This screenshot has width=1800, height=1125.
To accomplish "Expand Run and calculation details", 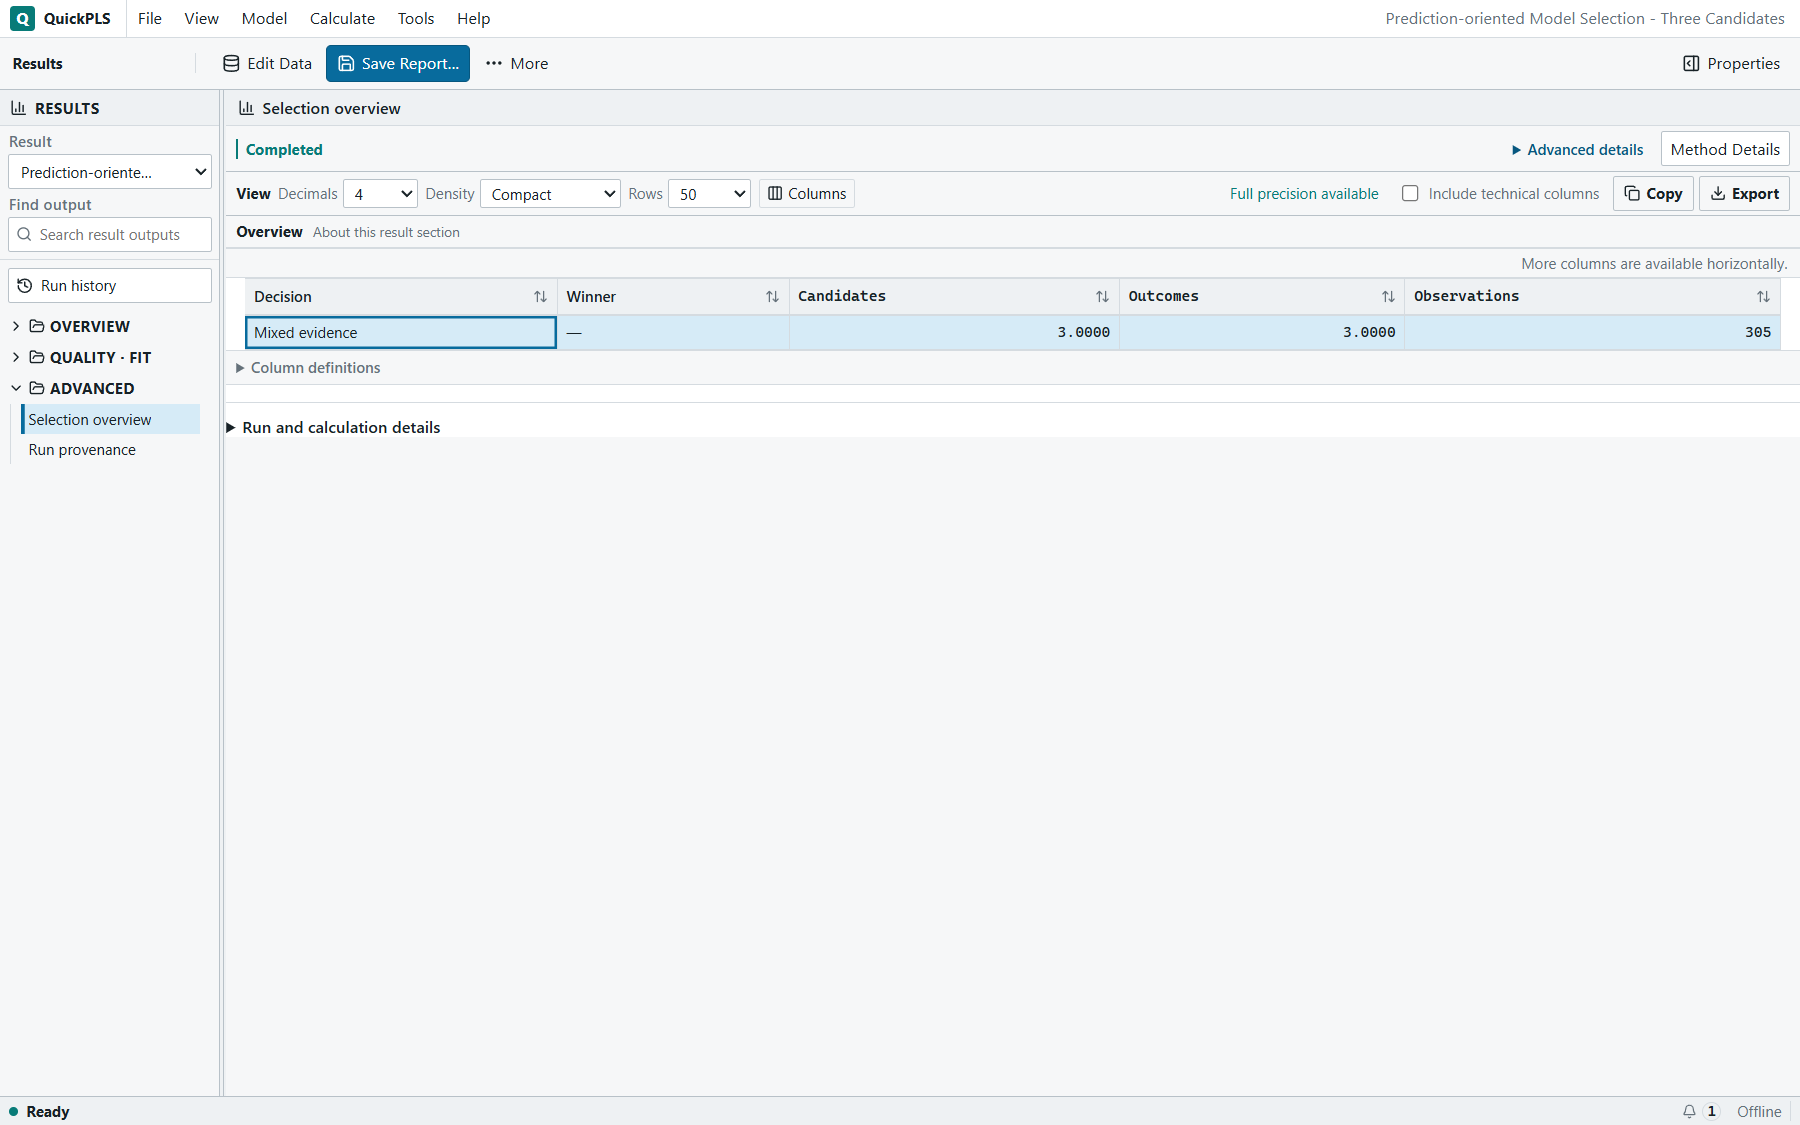I will 333,427.
